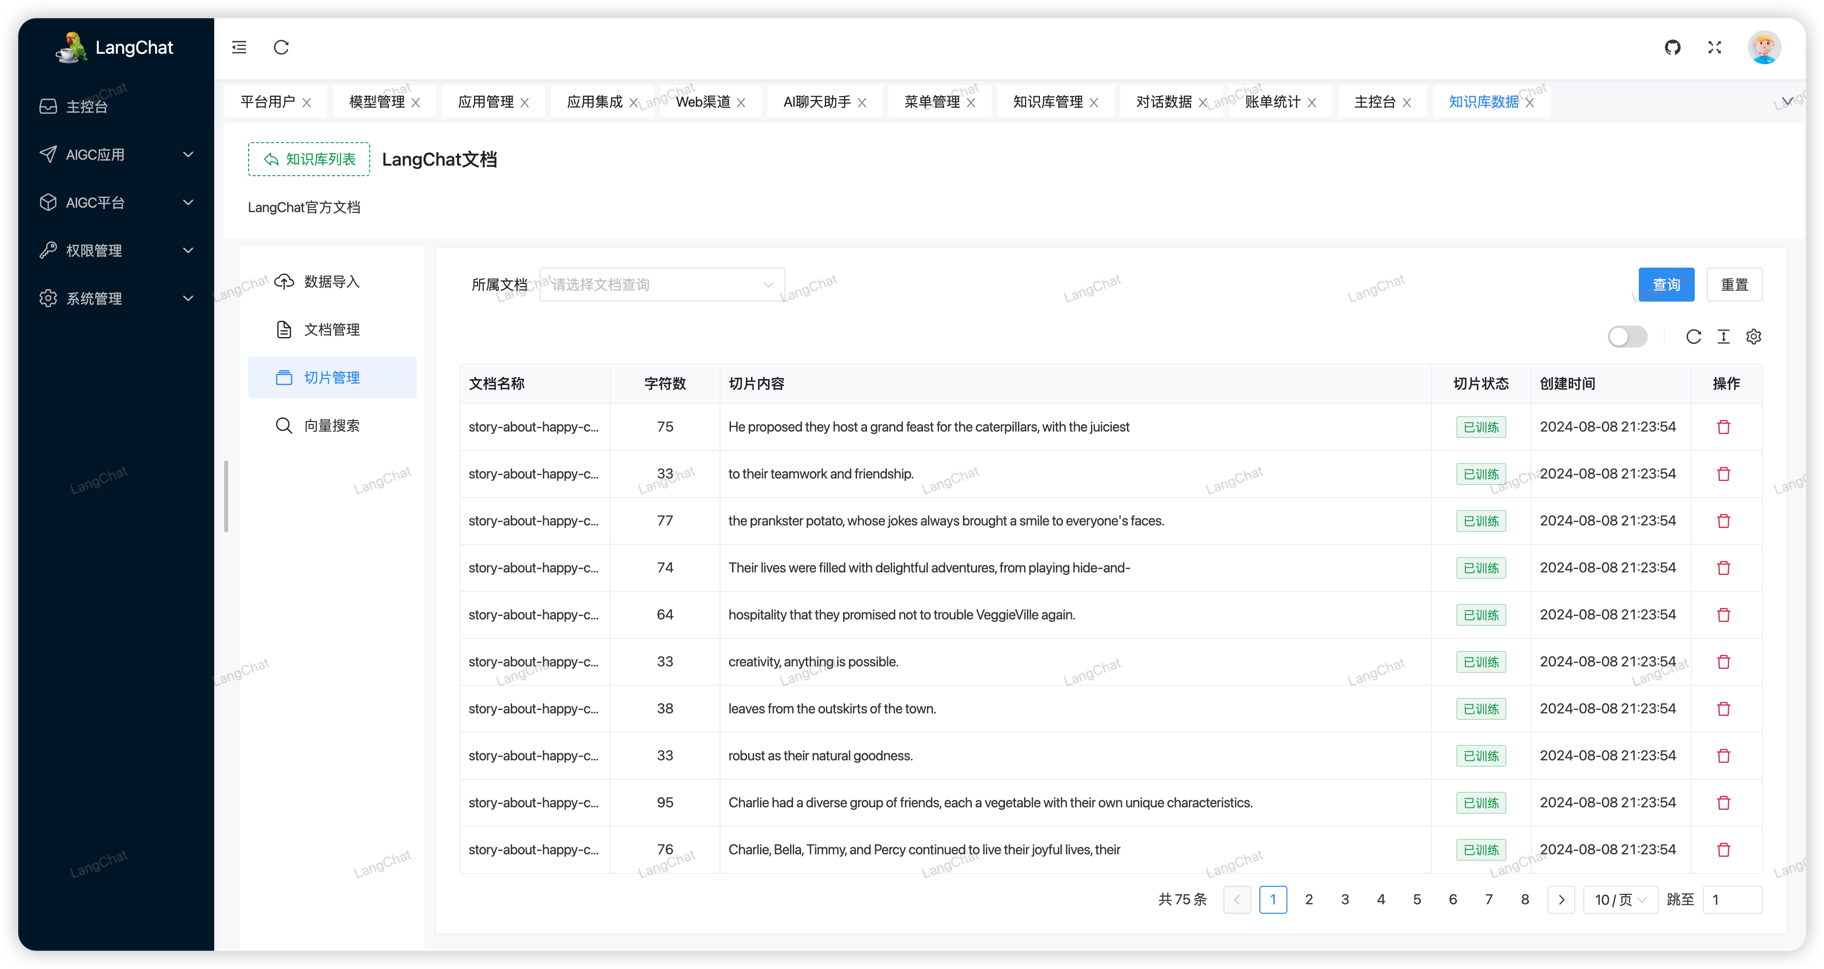Enter fullscreen using the expand icon
The width and height of the screenshot is (1824, 969).
coord(1714,47)
